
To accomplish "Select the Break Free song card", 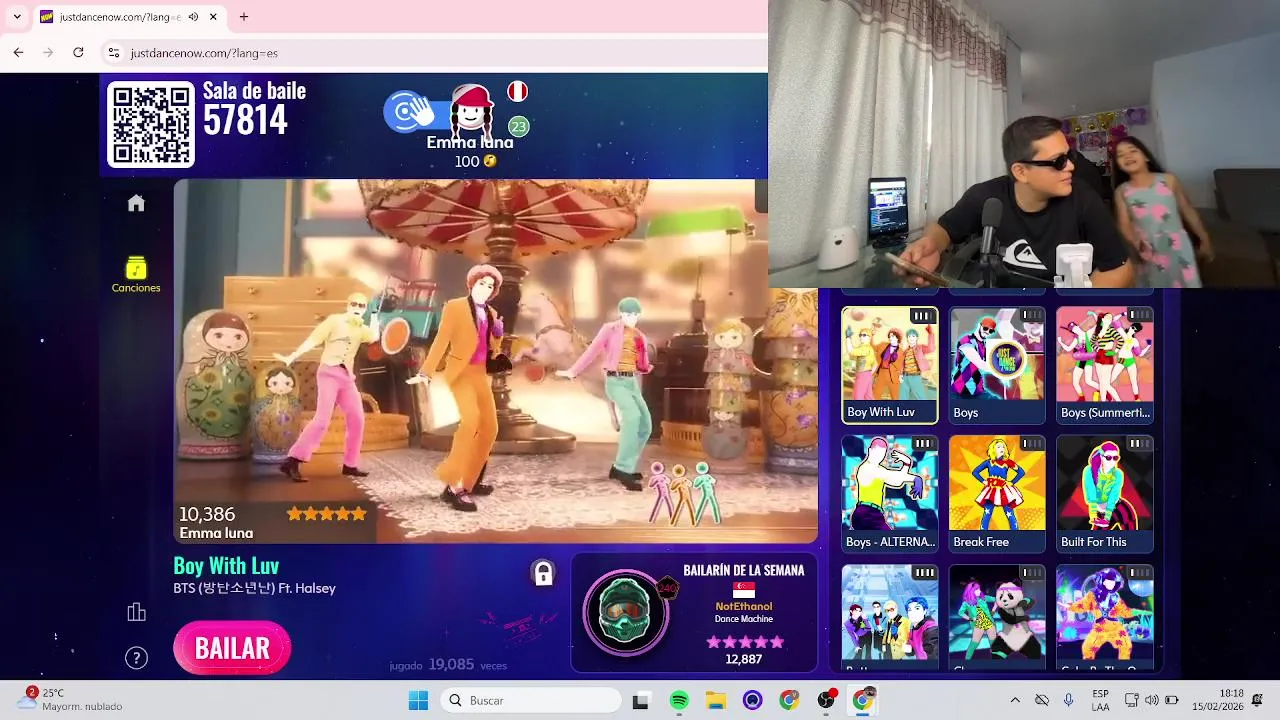I will [997, 494].
